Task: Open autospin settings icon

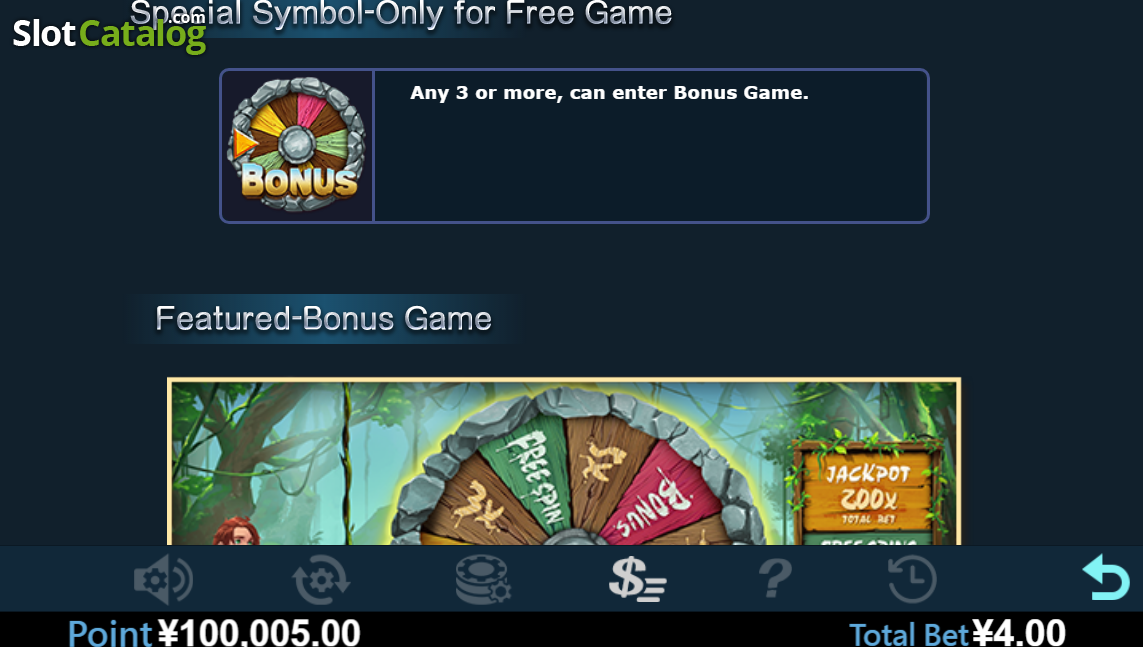Action: coord(321,579)
